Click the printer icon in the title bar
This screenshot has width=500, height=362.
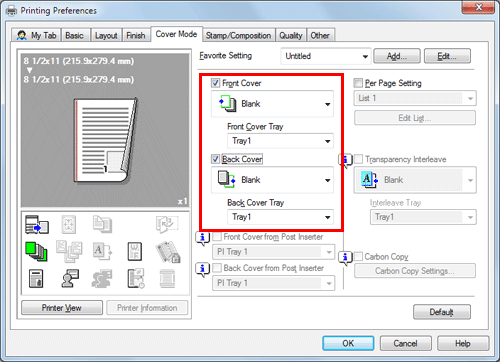[x=11, y=11]
